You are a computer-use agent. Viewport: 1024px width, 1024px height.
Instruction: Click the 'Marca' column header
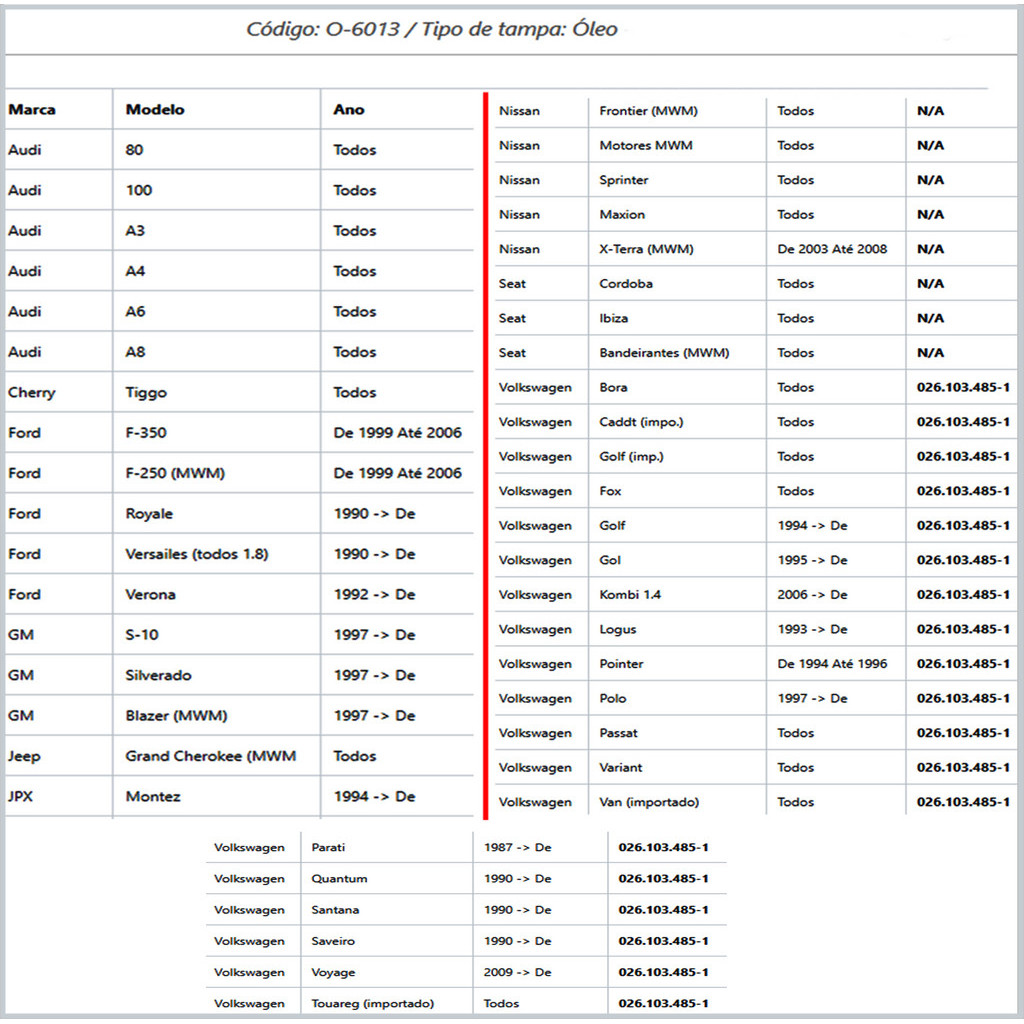[x=32, y=110]
